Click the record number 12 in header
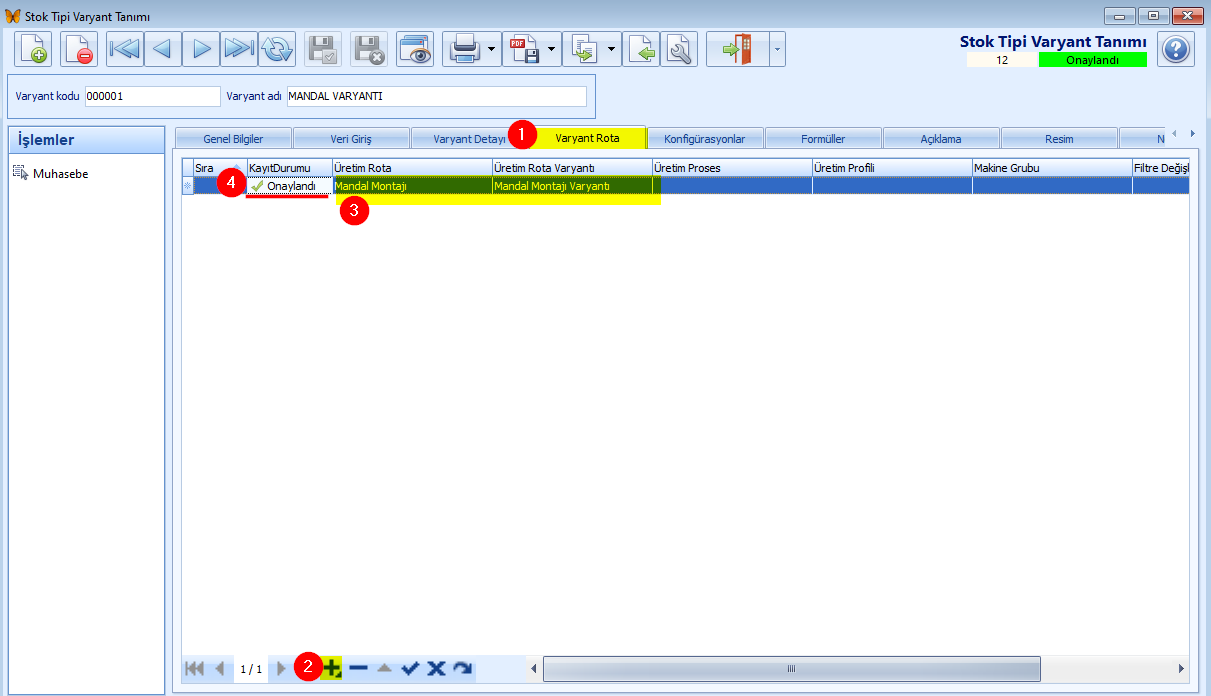1211x696 pixels. click(1002, 60)
